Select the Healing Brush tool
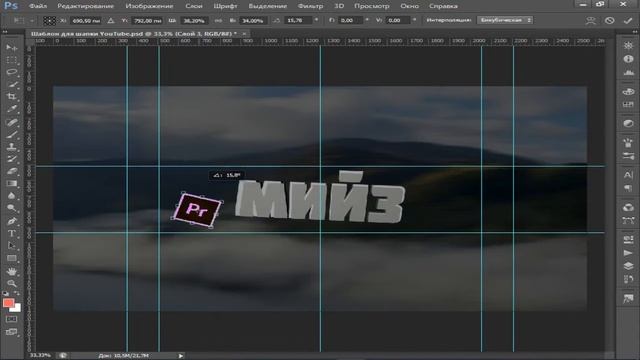This screenshot has width=640, height=360. (11, 122)
